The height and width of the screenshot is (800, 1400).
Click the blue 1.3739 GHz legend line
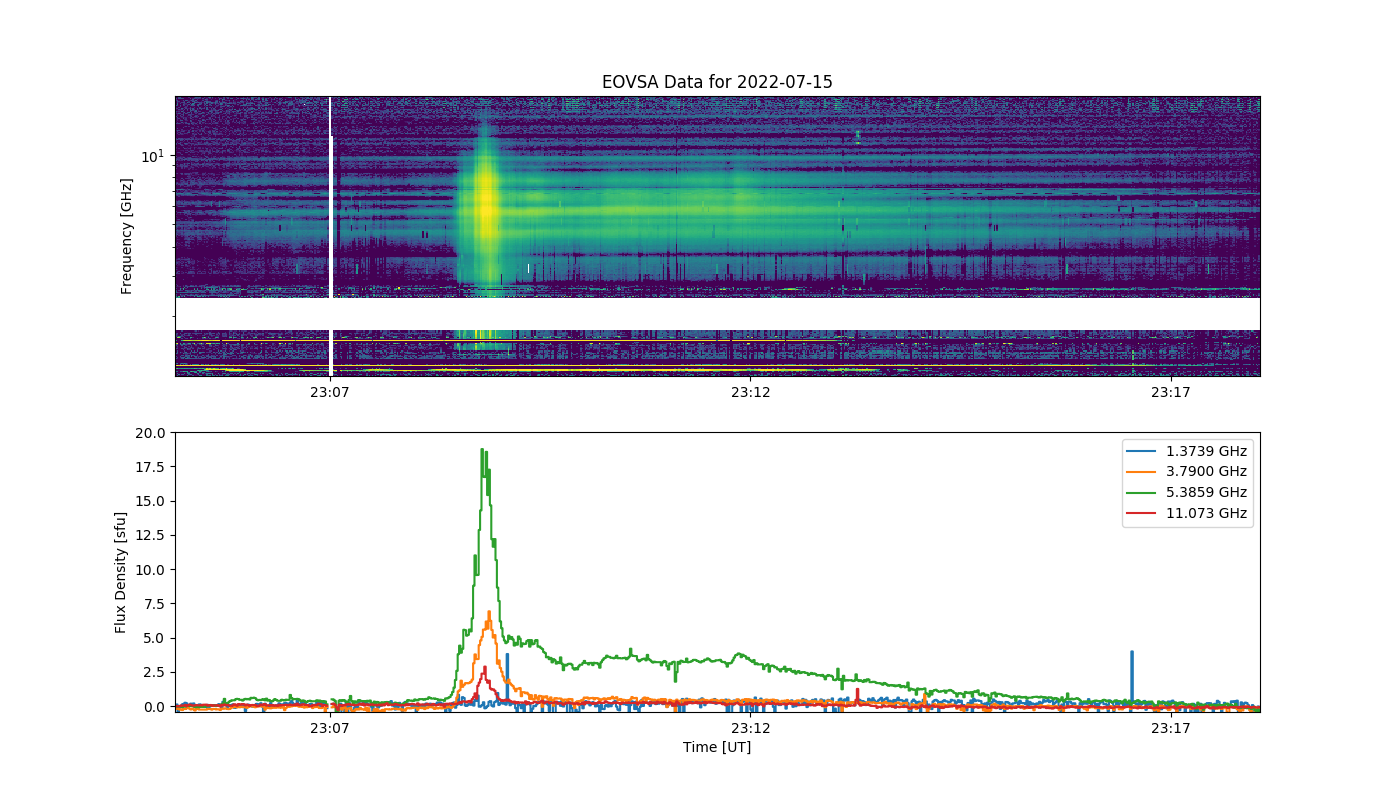1144,451
